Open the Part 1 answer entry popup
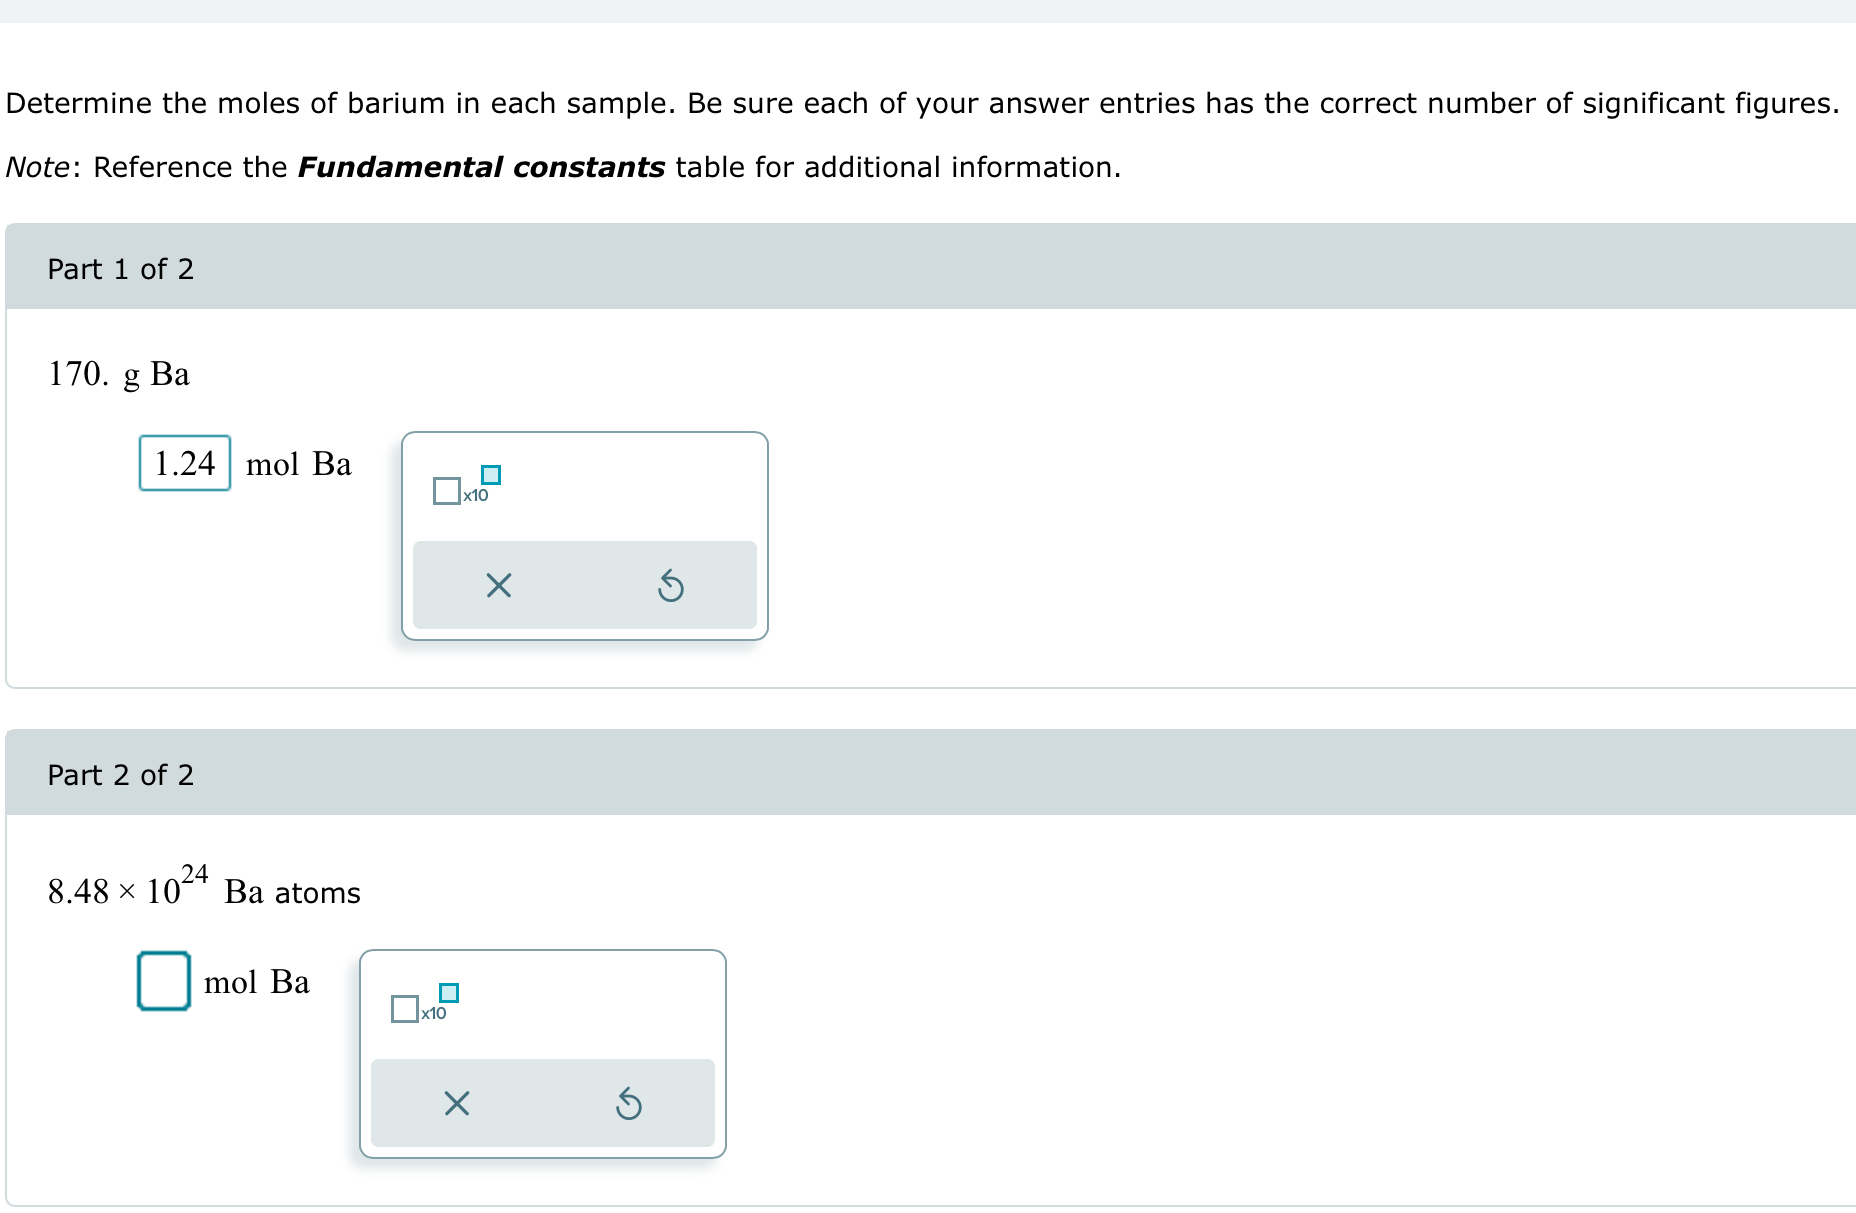 584,535
